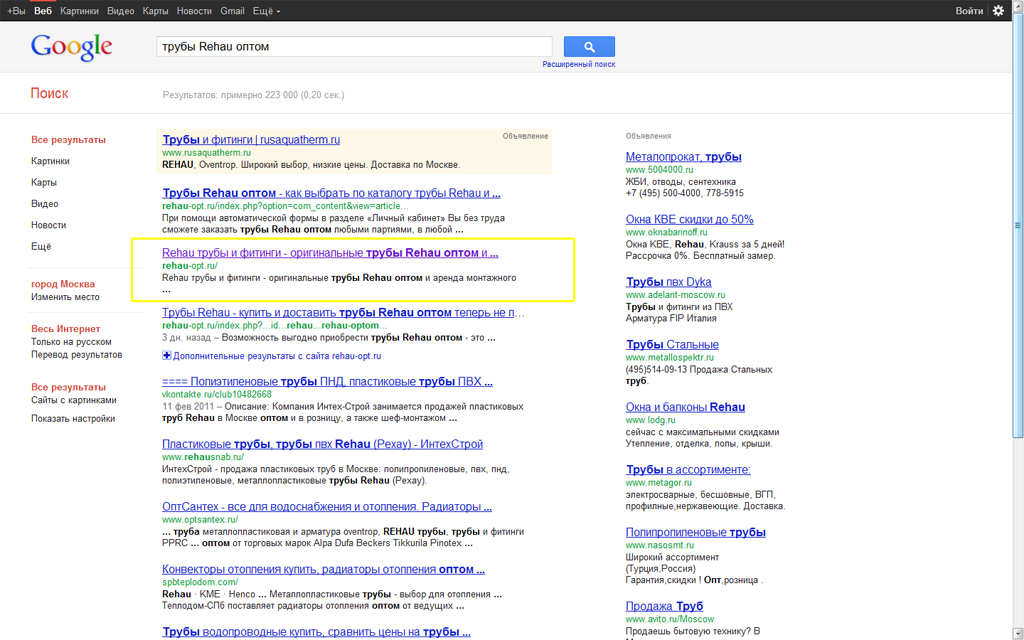Click www.metallospektr.ru ad URL text

pyautogui.click(x=669, y=357)
